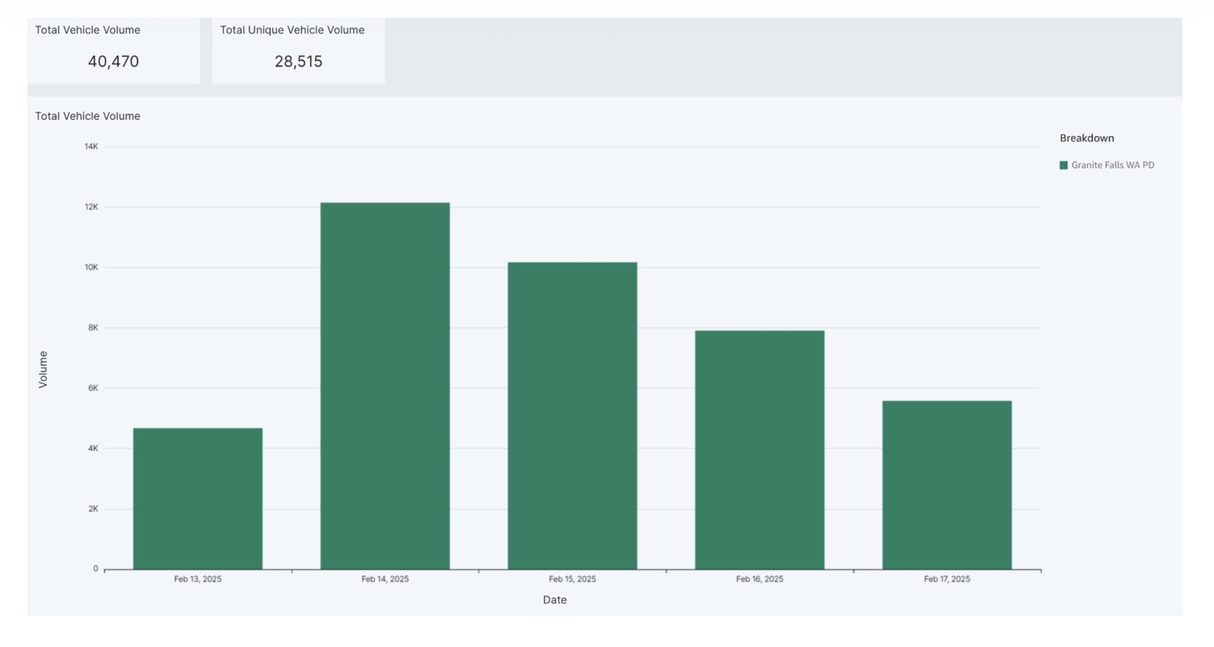Click the green Granite Falls legend swatch
Image resolution: width=1214 pixels, height=647 pixels.
[x=1063, y=165]
